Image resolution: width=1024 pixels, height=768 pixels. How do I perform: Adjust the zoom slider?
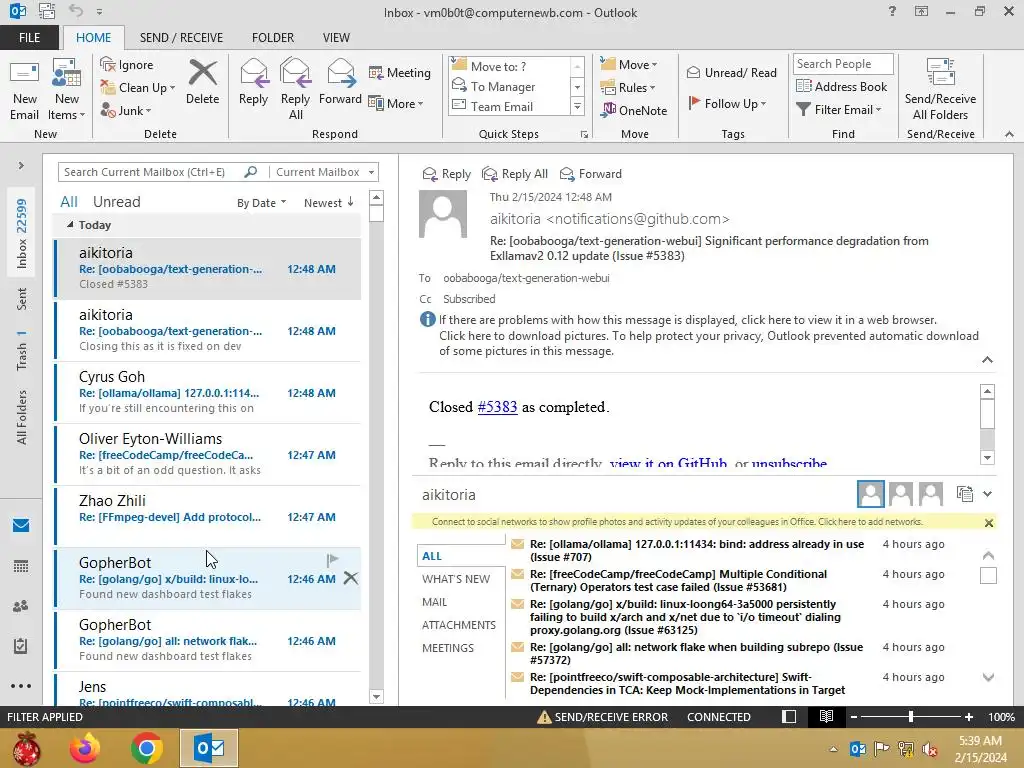pos(911,717)
